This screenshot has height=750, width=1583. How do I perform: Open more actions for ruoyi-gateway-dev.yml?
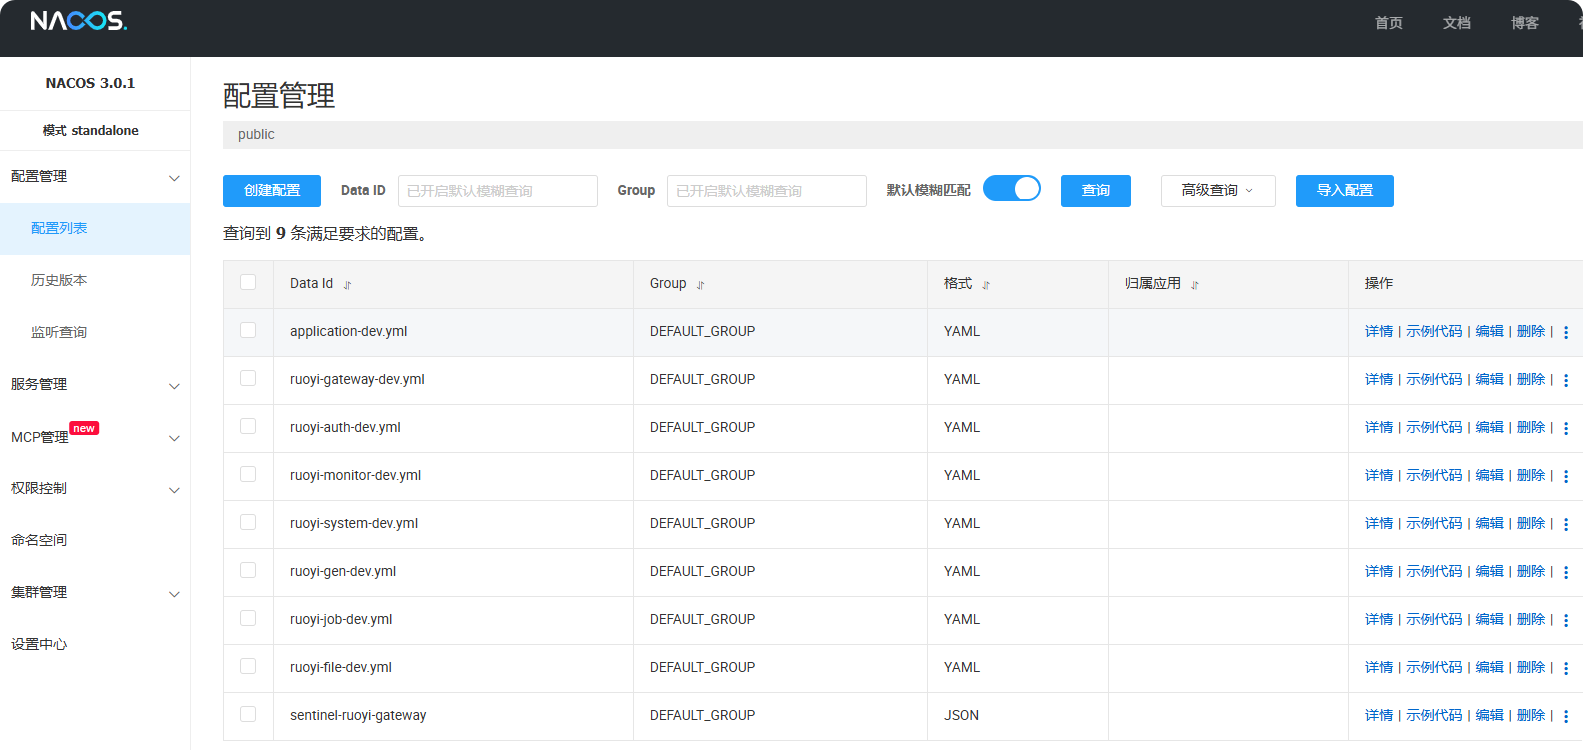1566,380
